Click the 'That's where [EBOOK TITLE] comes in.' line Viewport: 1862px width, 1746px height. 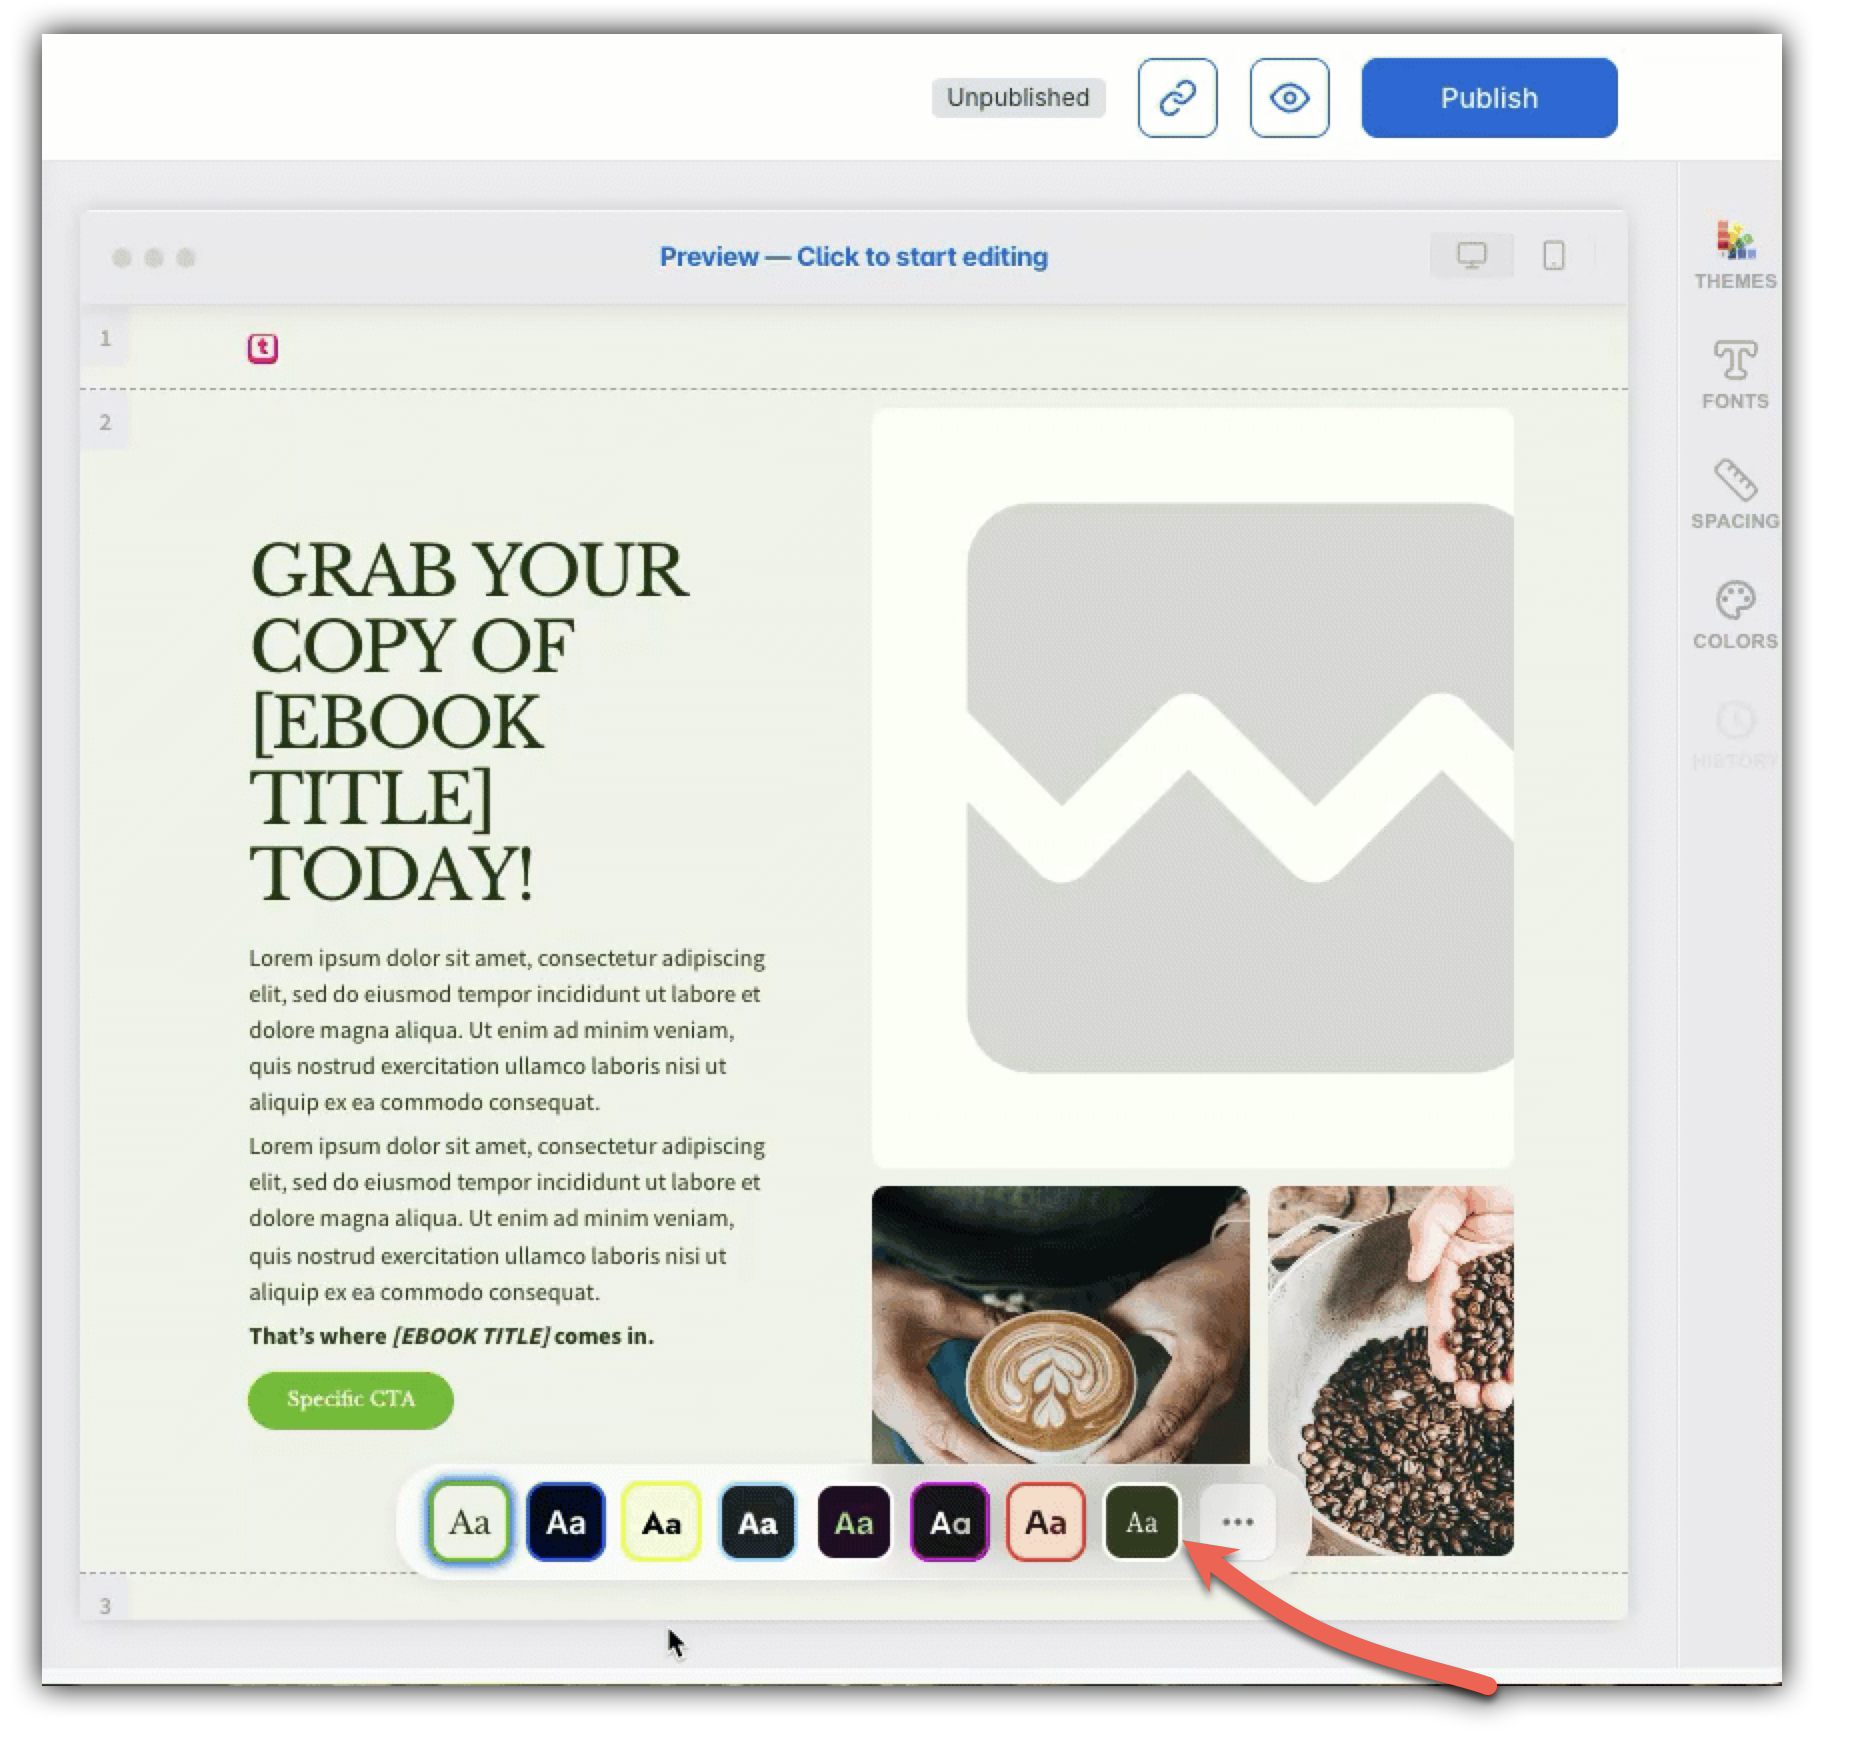[x=451, y=1336]
